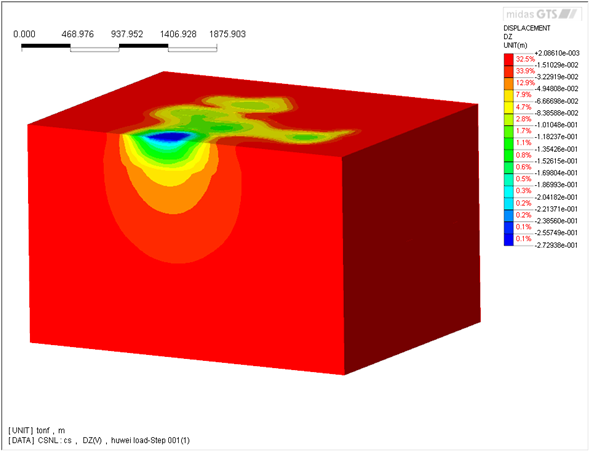Click the scale bar label 1406.928
The width and height of the screenshot is (590, 452).
pos(178,34)
